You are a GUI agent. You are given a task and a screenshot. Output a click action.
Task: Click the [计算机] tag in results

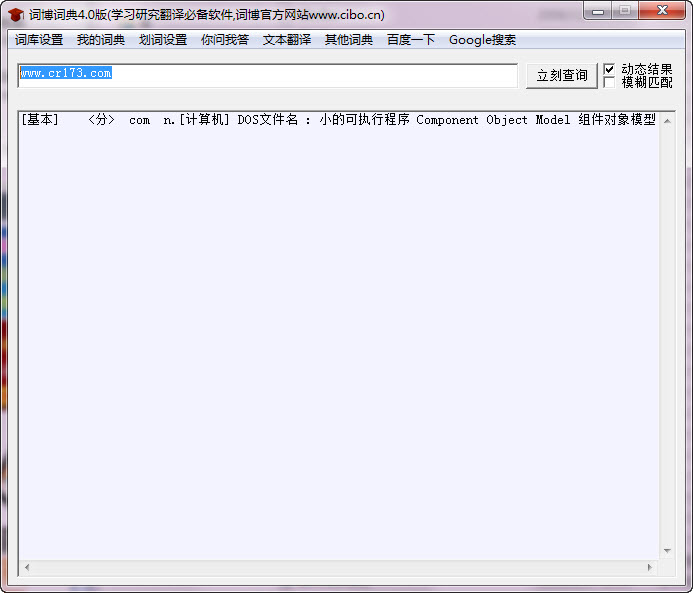(x=204, y=119)
